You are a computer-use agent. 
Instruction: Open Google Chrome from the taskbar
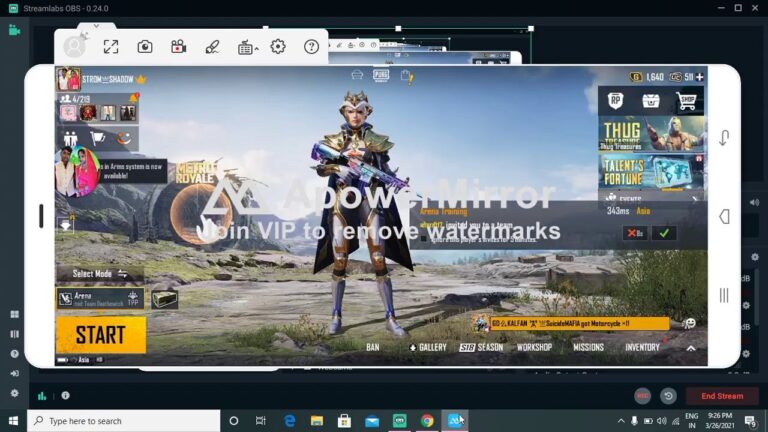pos(427,421)
